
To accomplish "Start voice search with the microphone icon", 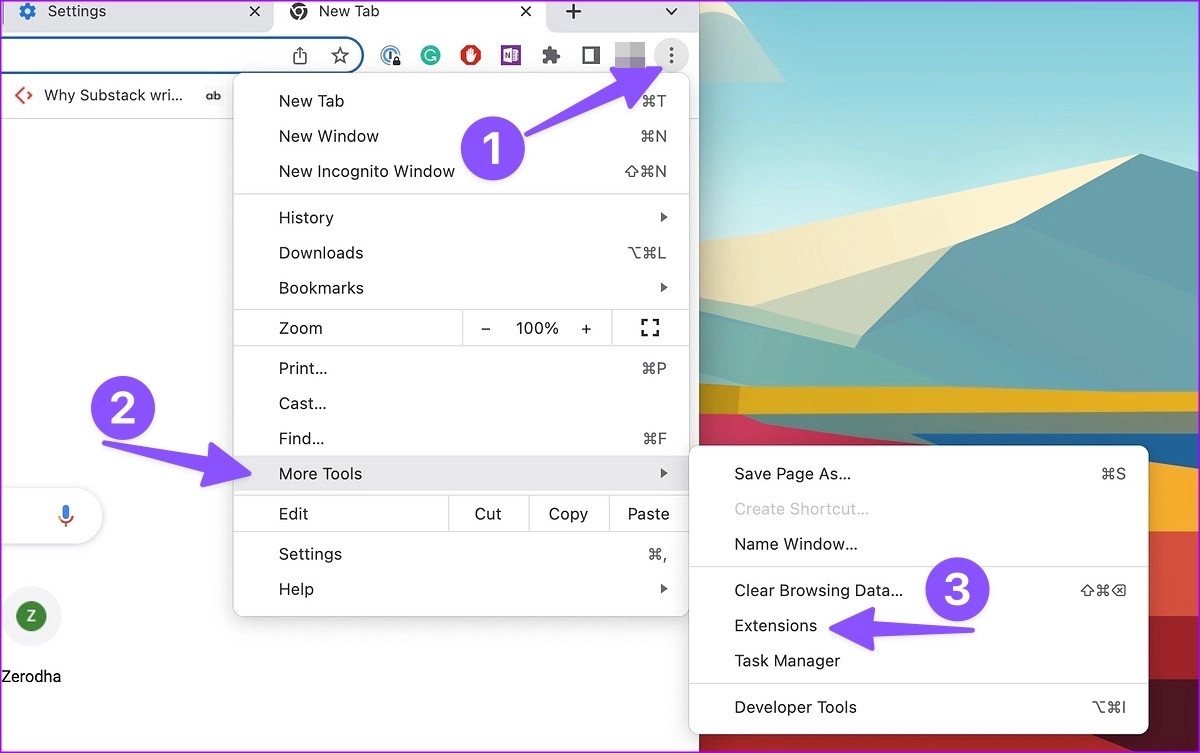I will [x=65, y=516].
